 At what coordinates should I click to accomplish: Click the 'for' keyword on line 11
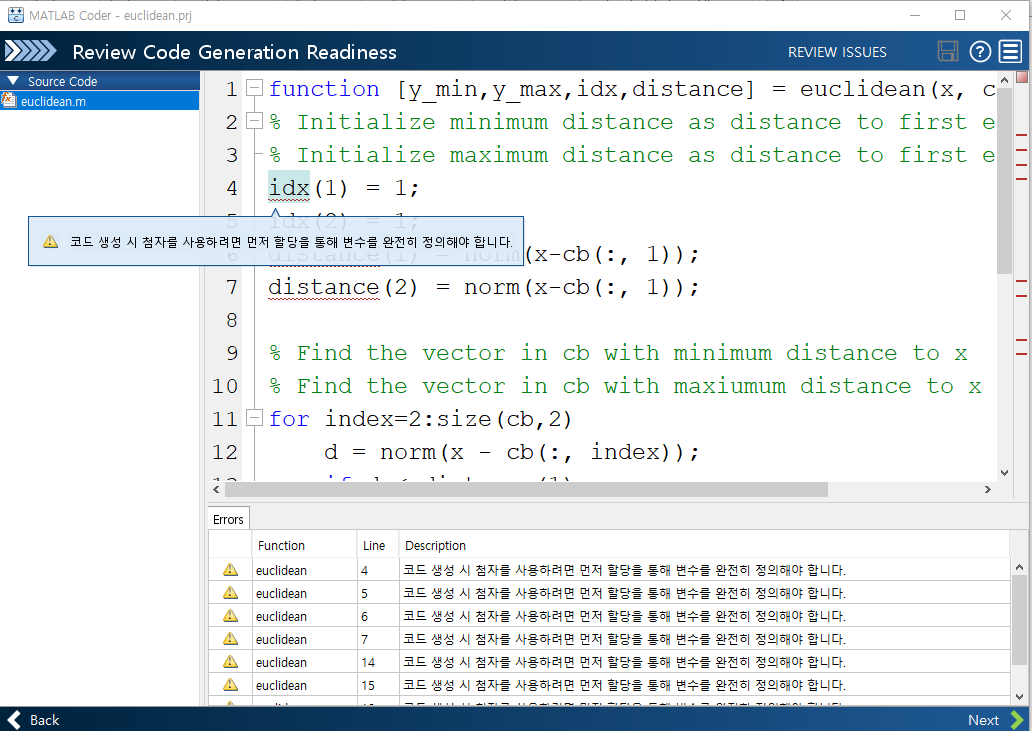click(289, 419)
